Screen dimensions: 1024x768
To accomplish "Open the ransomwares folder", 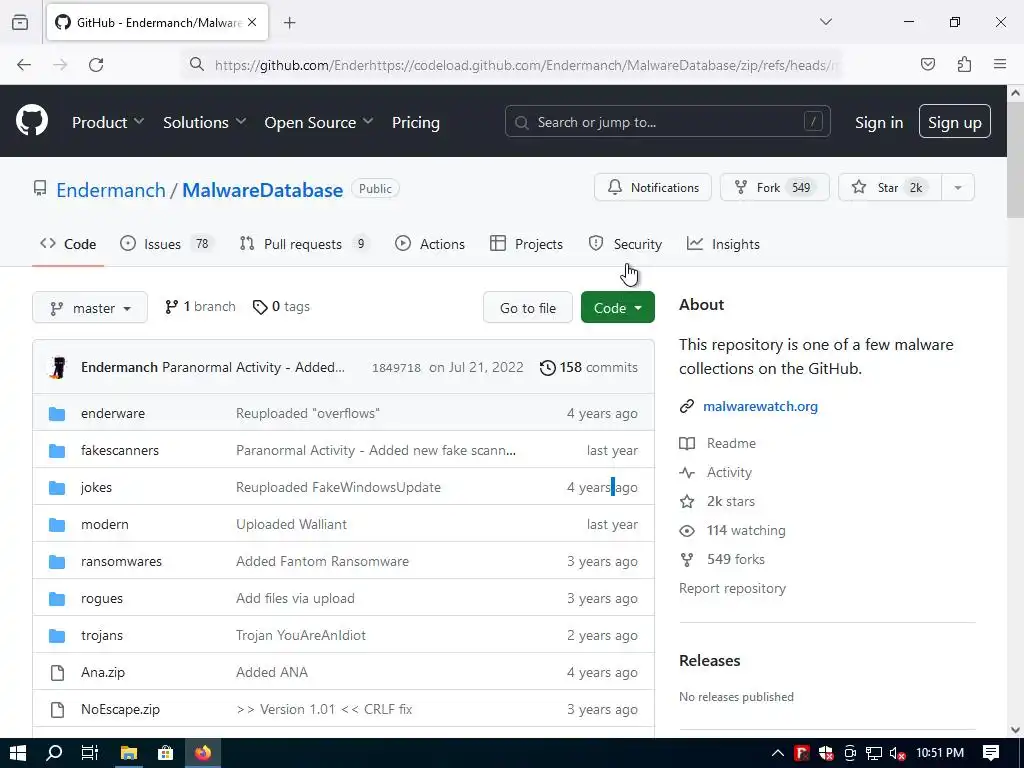I will [x=121, y=562].
